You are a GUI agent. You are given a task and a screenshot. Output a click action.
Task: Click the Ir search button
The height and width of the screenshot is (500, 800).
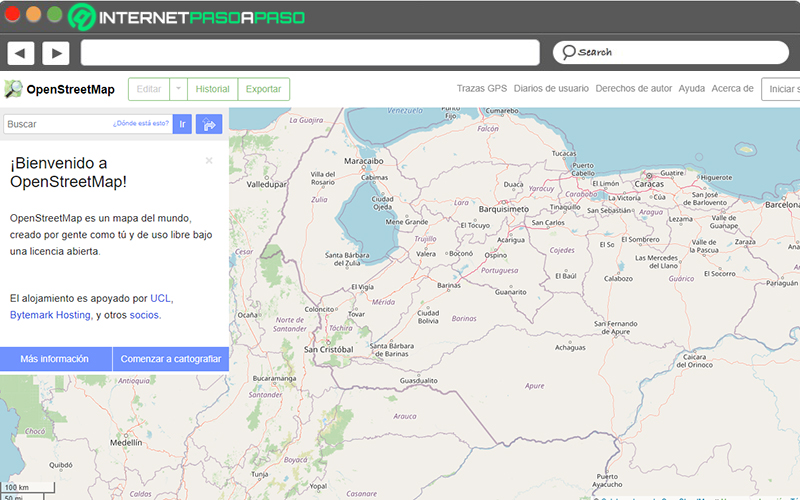click(182, 124)
